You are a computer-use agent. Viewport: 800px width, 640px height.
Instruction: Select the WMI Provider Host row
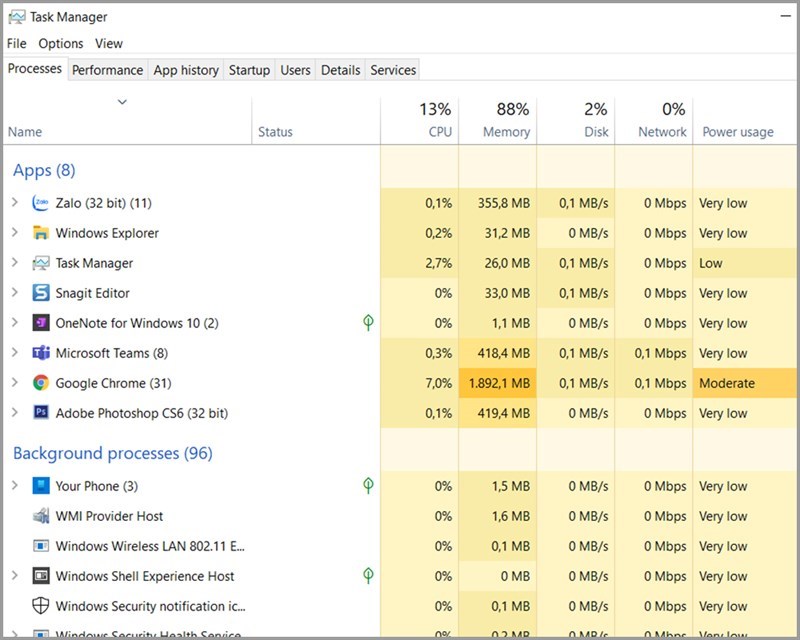pos(110,516)
